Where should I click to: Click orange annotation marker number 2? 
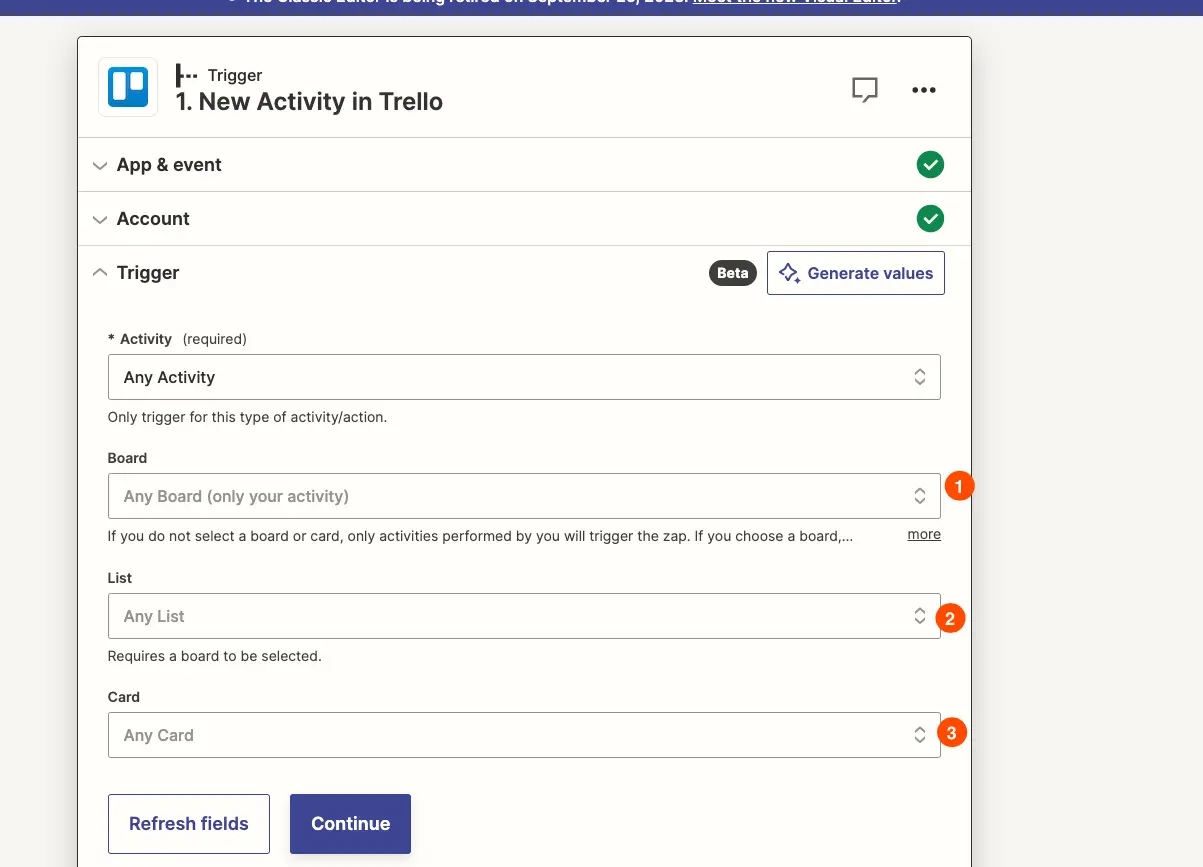pos(950,618)
